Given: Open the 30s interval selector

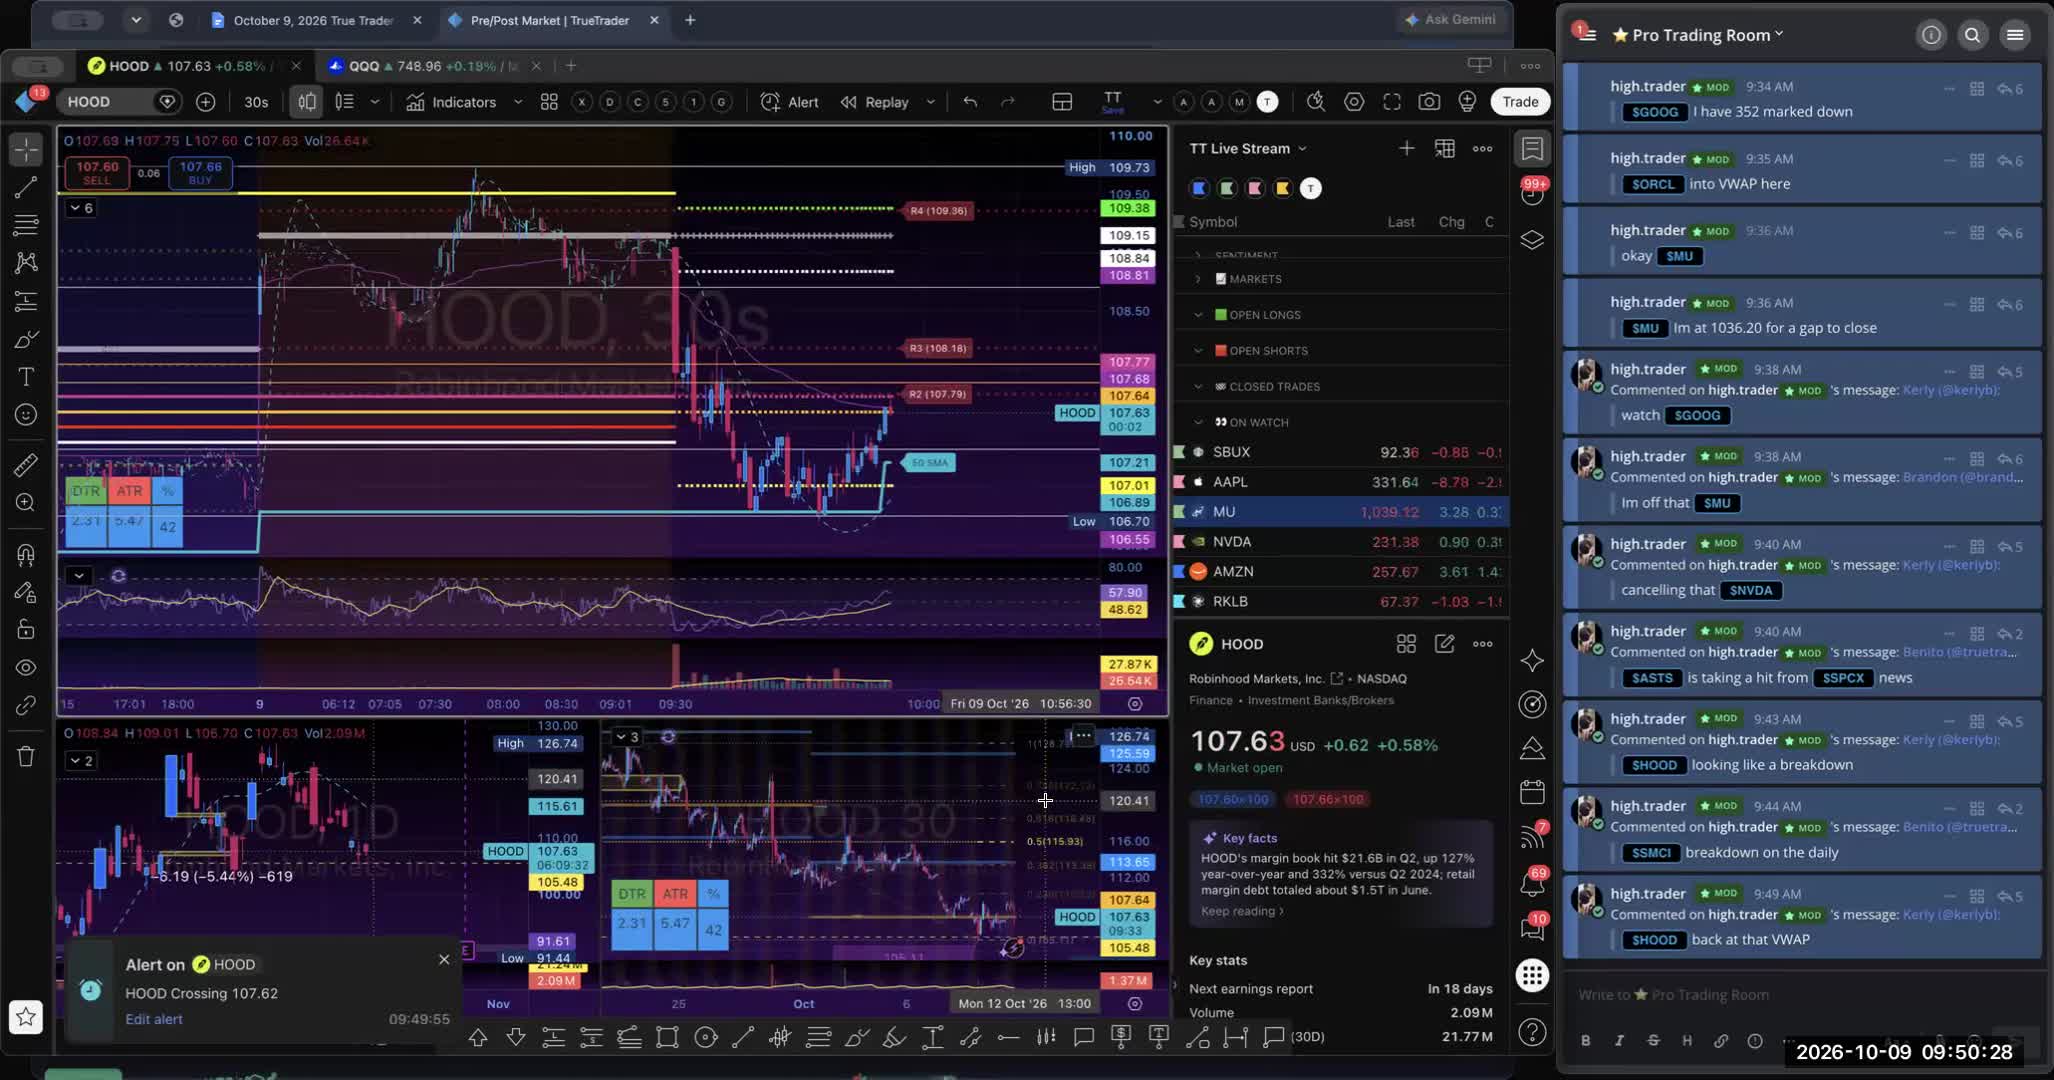Looking at the screenshot, I should click(256, 102).
